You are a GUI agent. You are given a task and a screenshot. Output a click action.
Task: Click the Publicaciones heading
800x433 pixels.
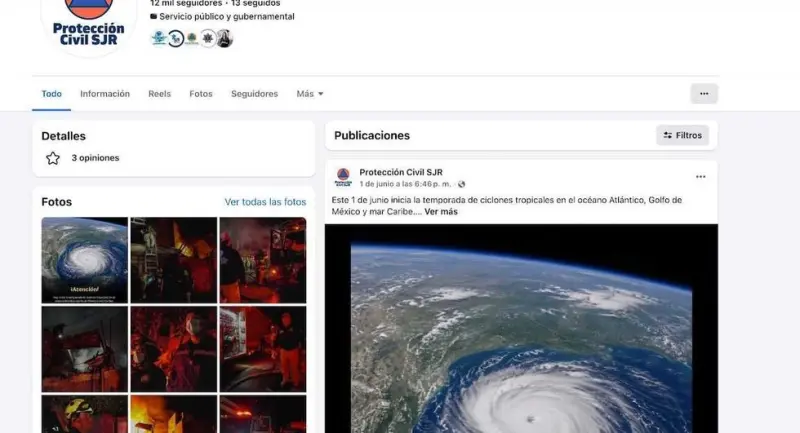(x=372, y=136)
